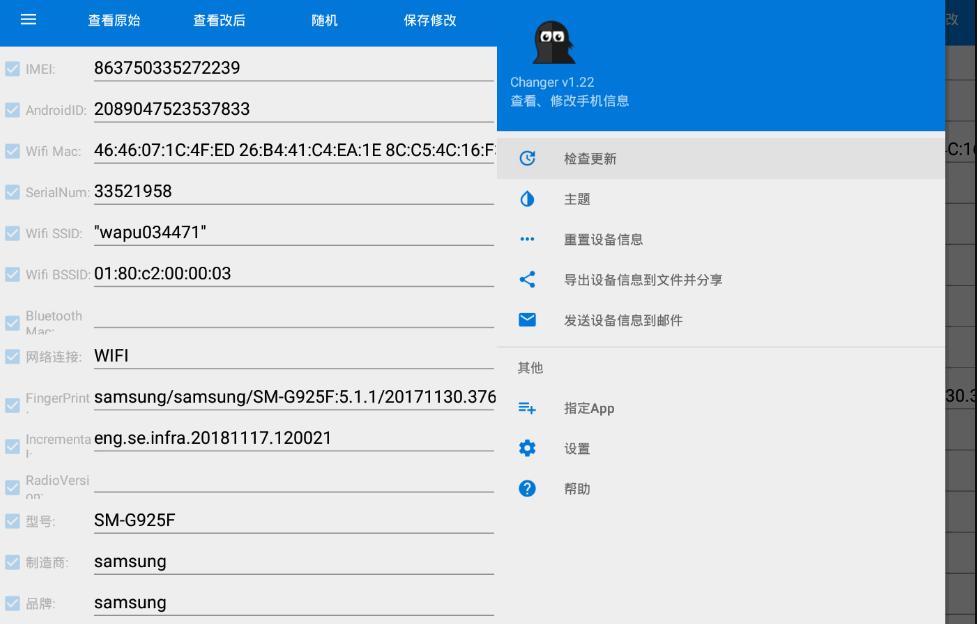The width and height of the screenshot is (977, 624).
Task: Click the 指定App list icon
Action: 528,408
